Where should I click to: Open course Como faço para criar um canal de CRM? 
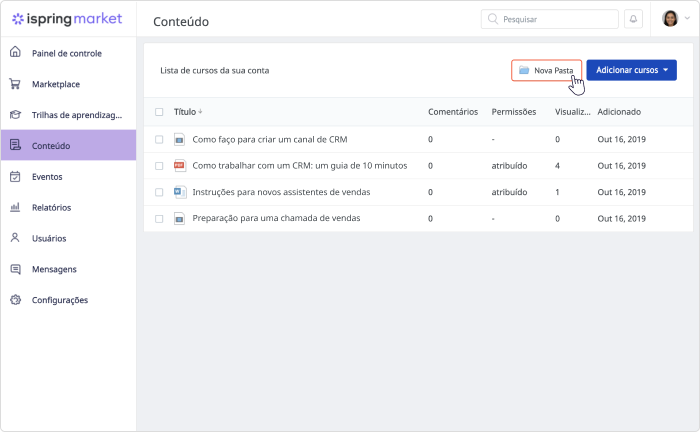270,139
